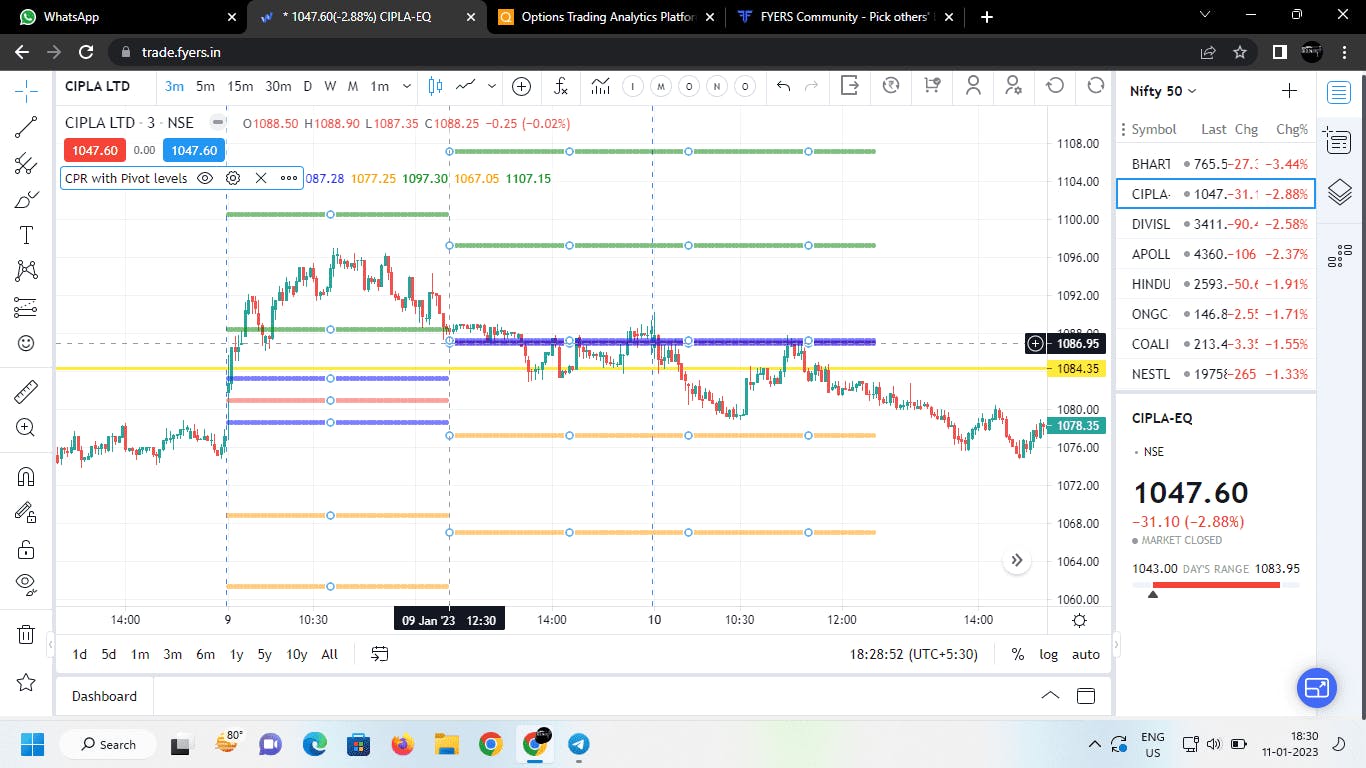Screen dimensions: 1366x768
Task: Select the crosshair cursor tool
Action: tap(26, 91)
